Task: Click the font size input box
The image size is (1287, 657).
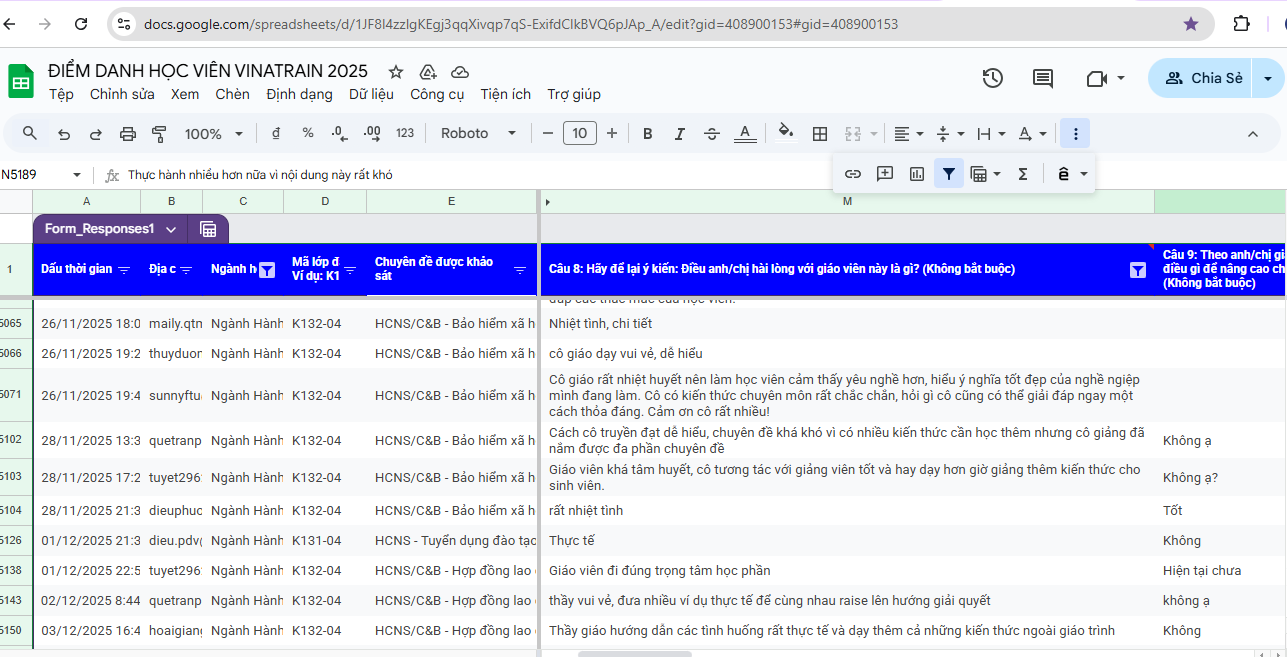Action: click(x=580, y=134)
